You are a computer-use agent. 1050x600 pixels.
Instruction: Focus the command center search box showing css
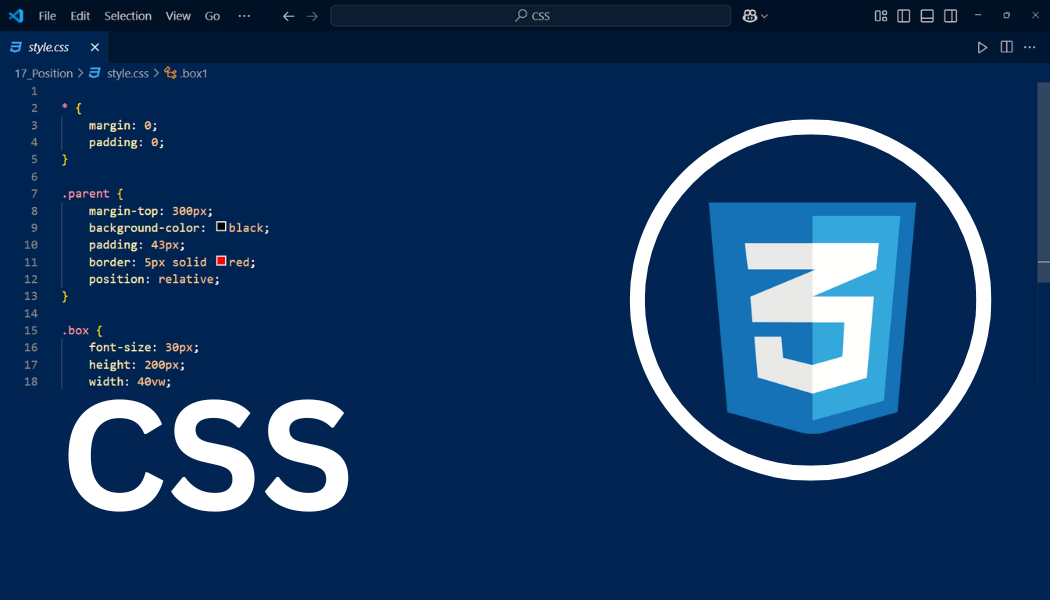click(530, 15)
